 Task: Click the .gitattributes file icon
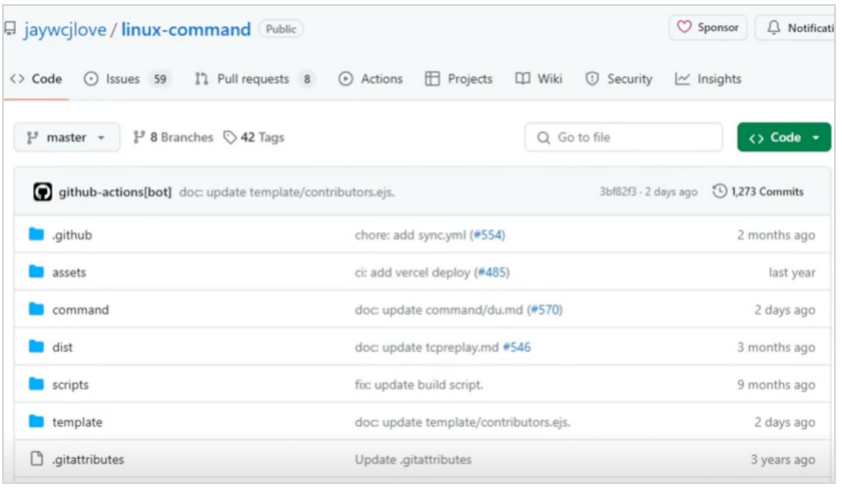tap(37, 459)
